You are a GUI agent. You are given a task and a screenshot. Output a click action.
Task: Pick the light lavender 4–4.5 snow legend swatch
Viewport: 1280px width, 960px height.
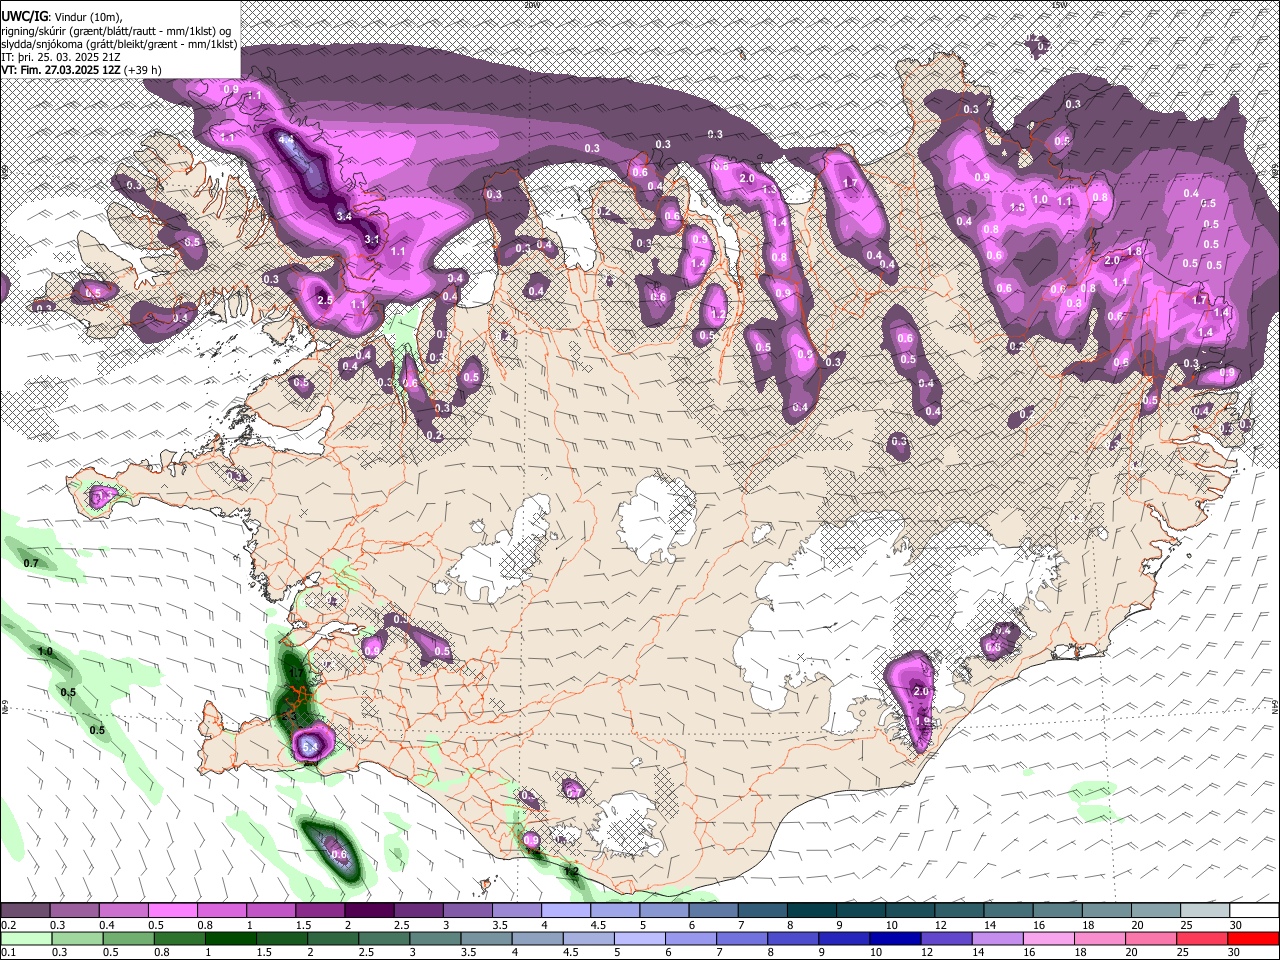point(566,911)
